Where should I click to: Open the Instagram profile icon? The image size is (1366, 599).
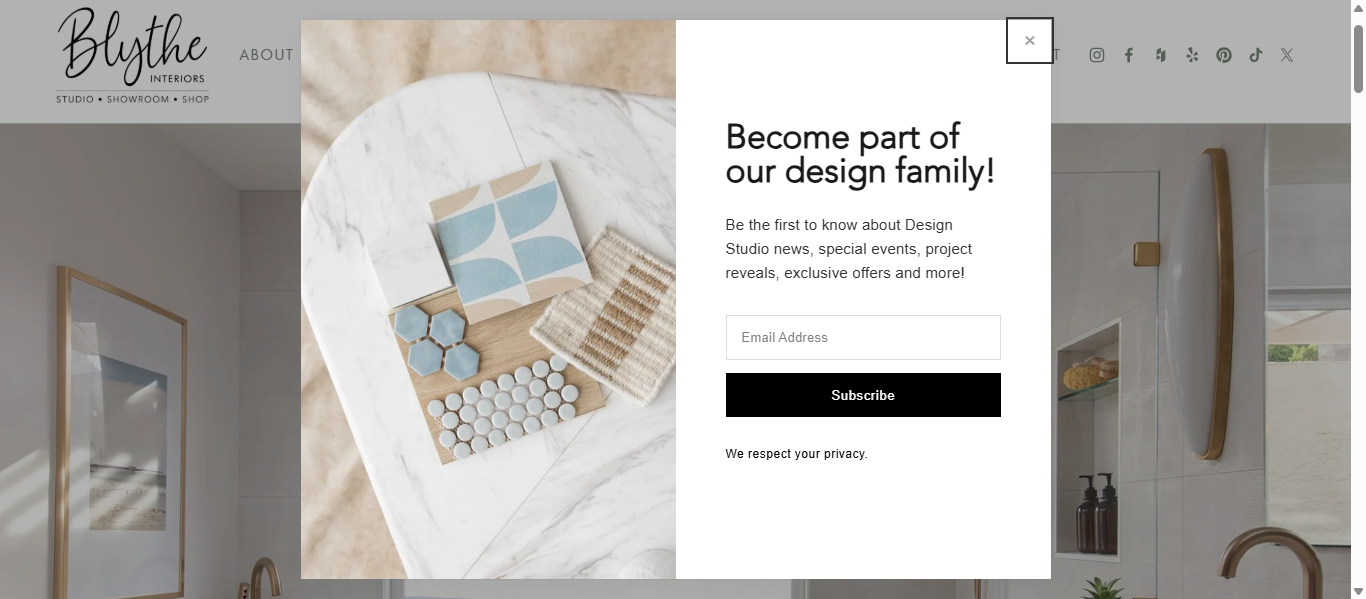click(x=1097, y=55)
